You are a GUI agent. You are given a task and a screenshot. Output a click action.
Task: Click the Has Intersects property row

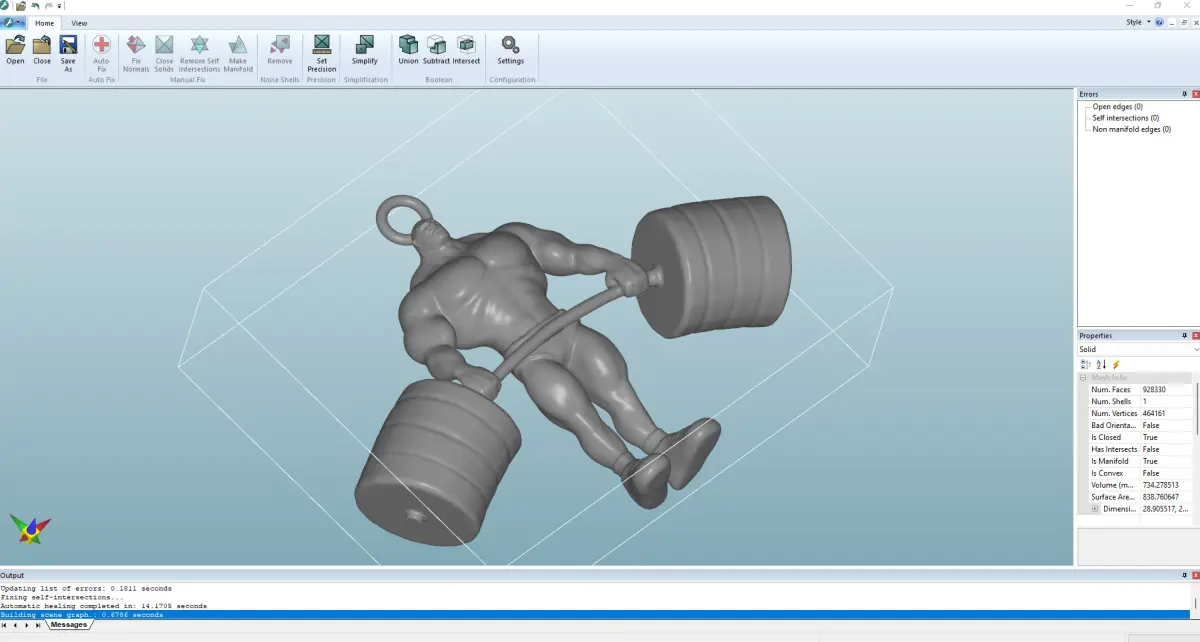coord(1140,449)
